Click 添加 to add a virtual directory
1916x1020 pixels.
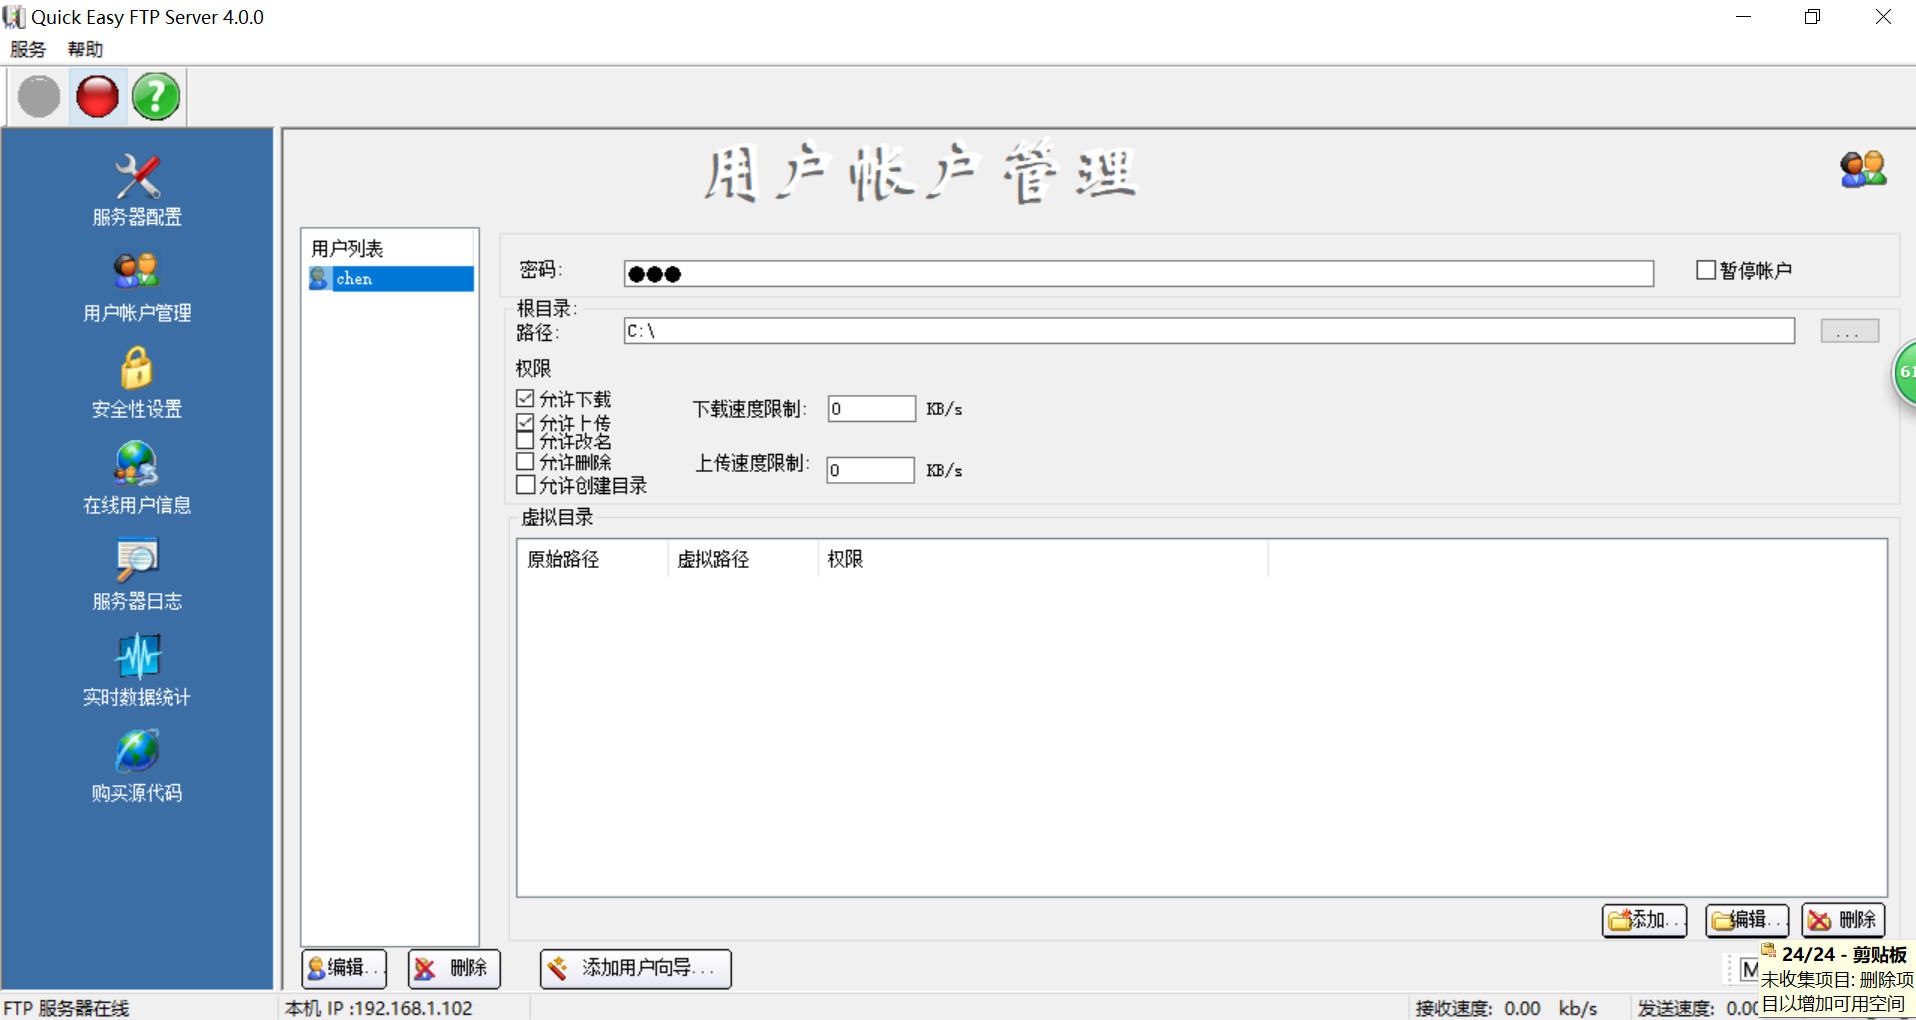[x=1644, y=920]
